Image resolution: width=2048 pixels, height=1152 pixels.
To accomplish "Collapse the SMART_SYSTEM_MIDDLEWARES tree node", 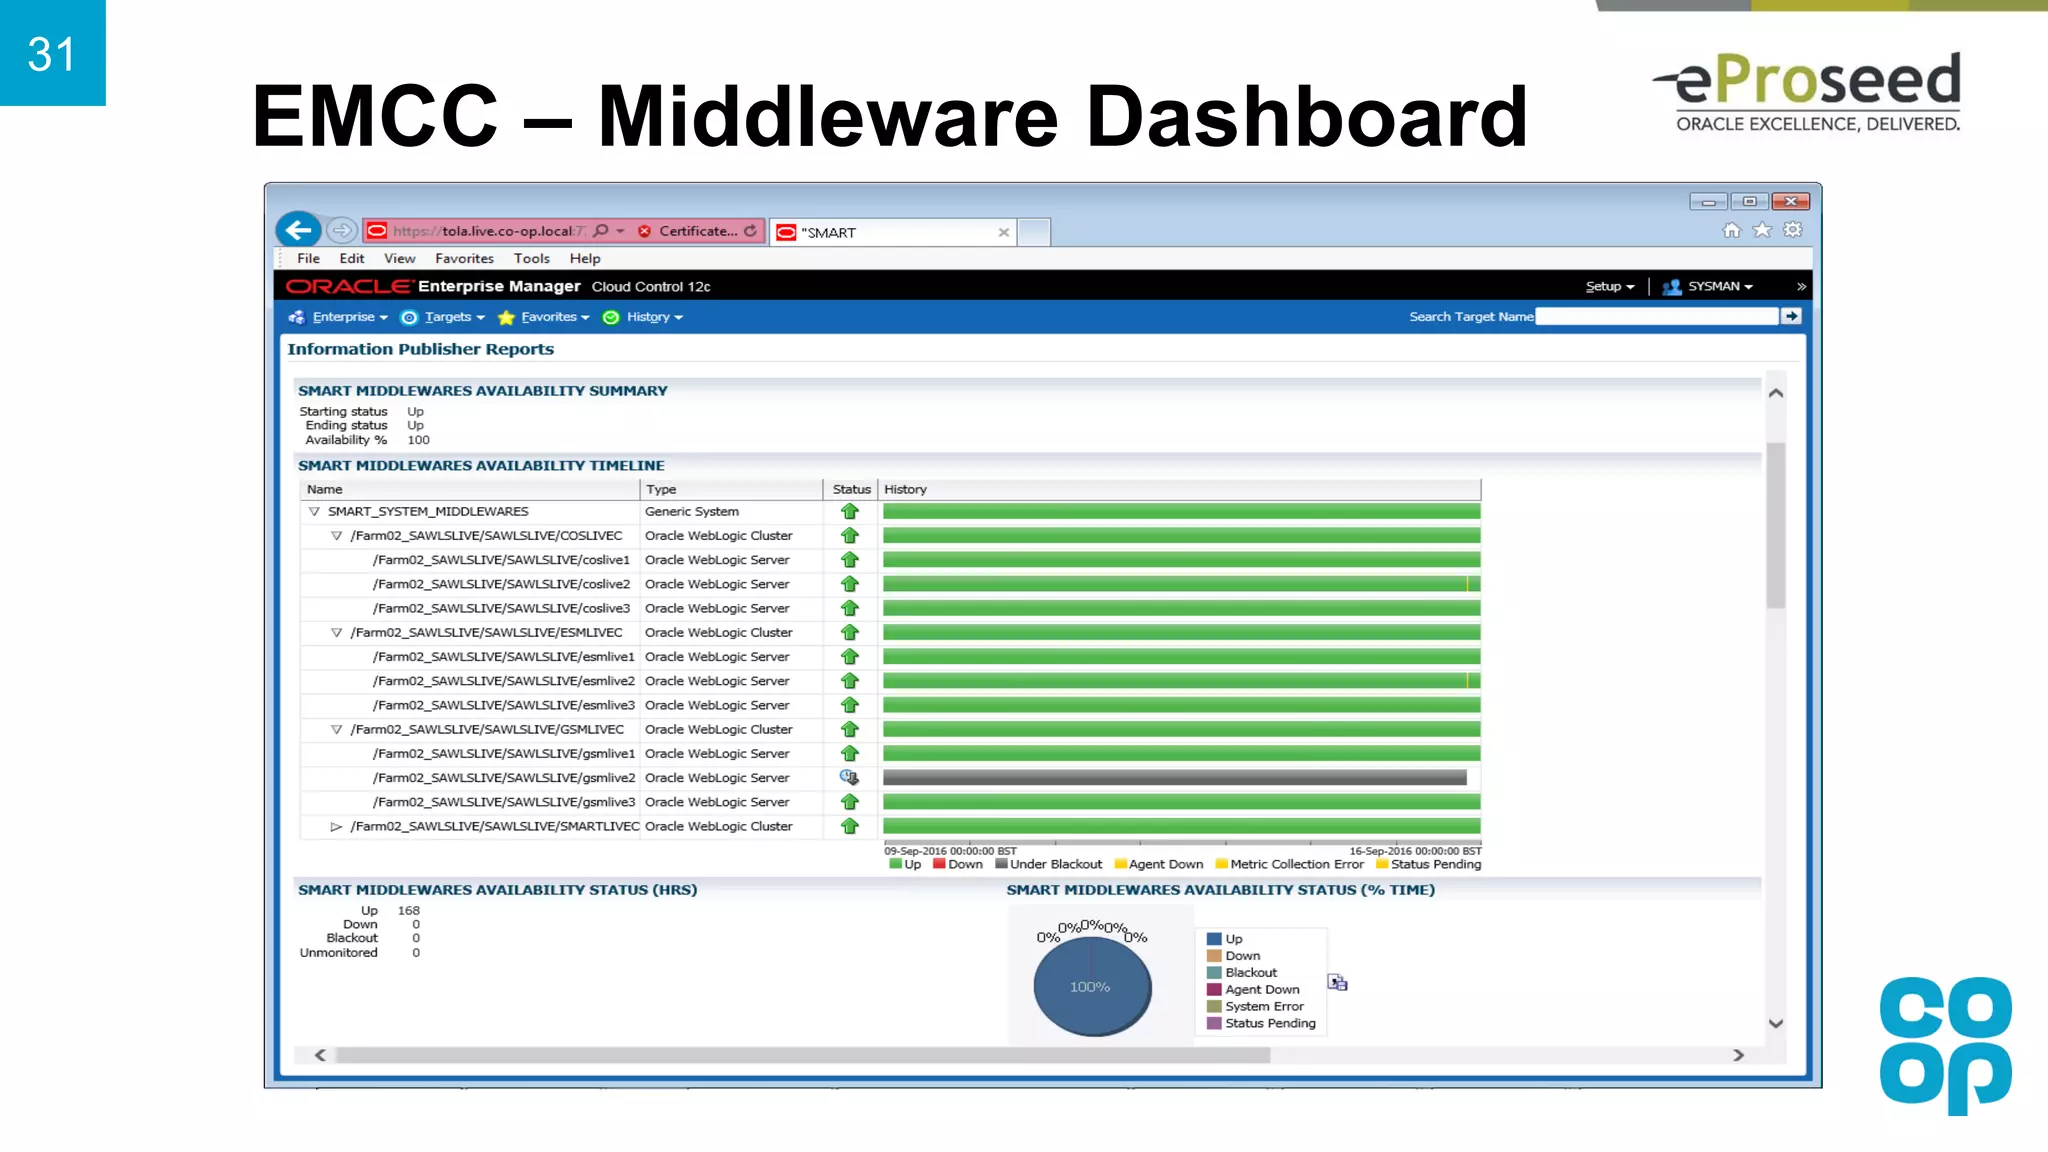I will [314, 511].
